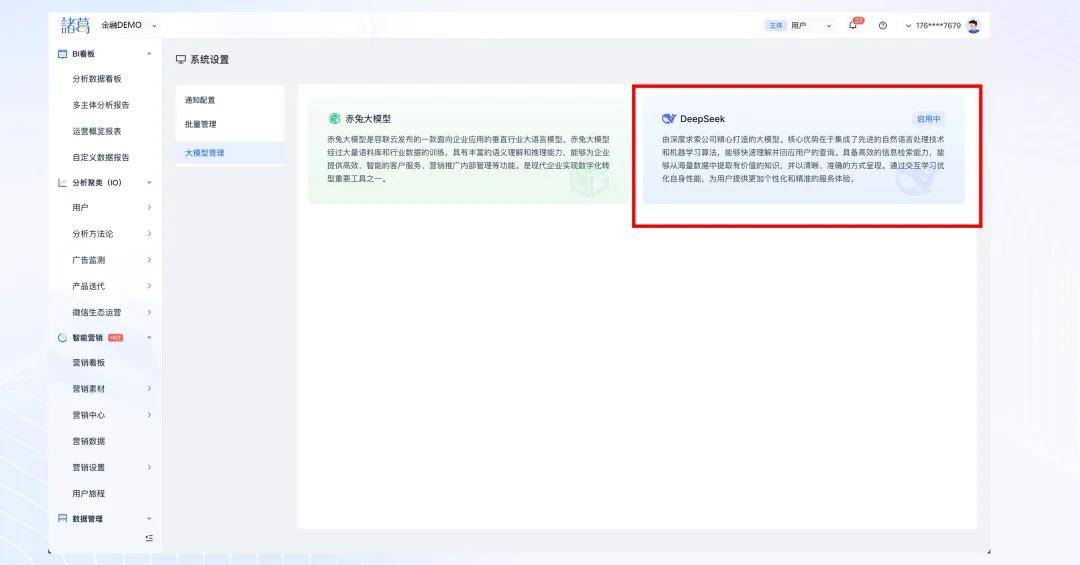This screenshot has height=565, width=1080.
Task: Click the 諸葛 logo in the header
Action: (75, 25)
